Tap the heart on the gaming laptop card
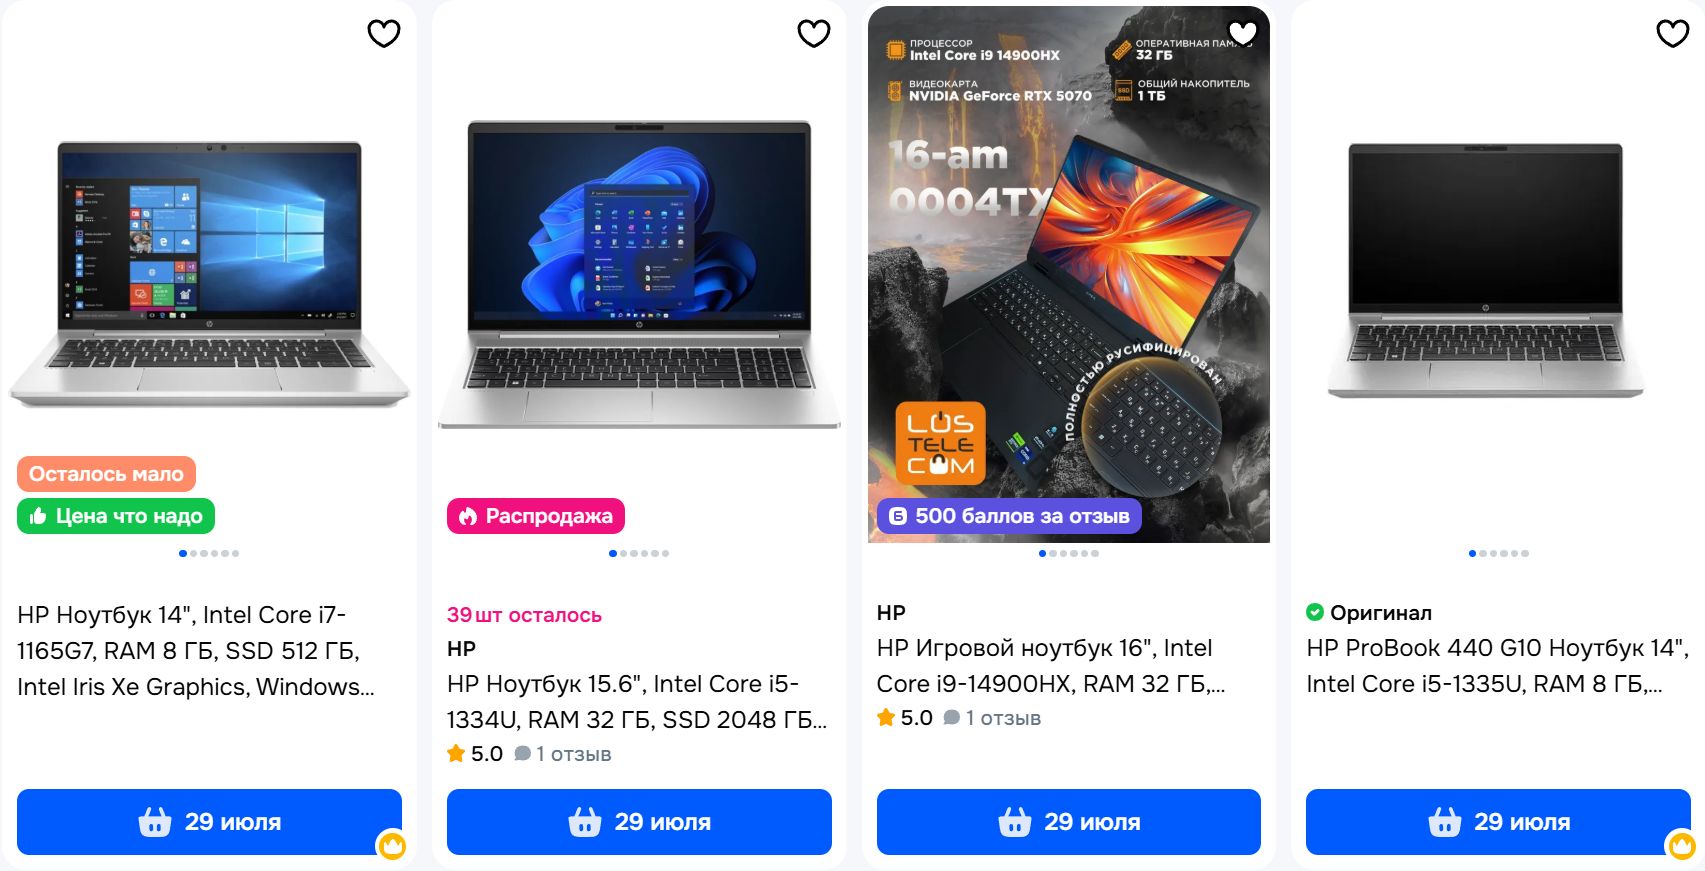1705x871 pixels. (1243, 33)
